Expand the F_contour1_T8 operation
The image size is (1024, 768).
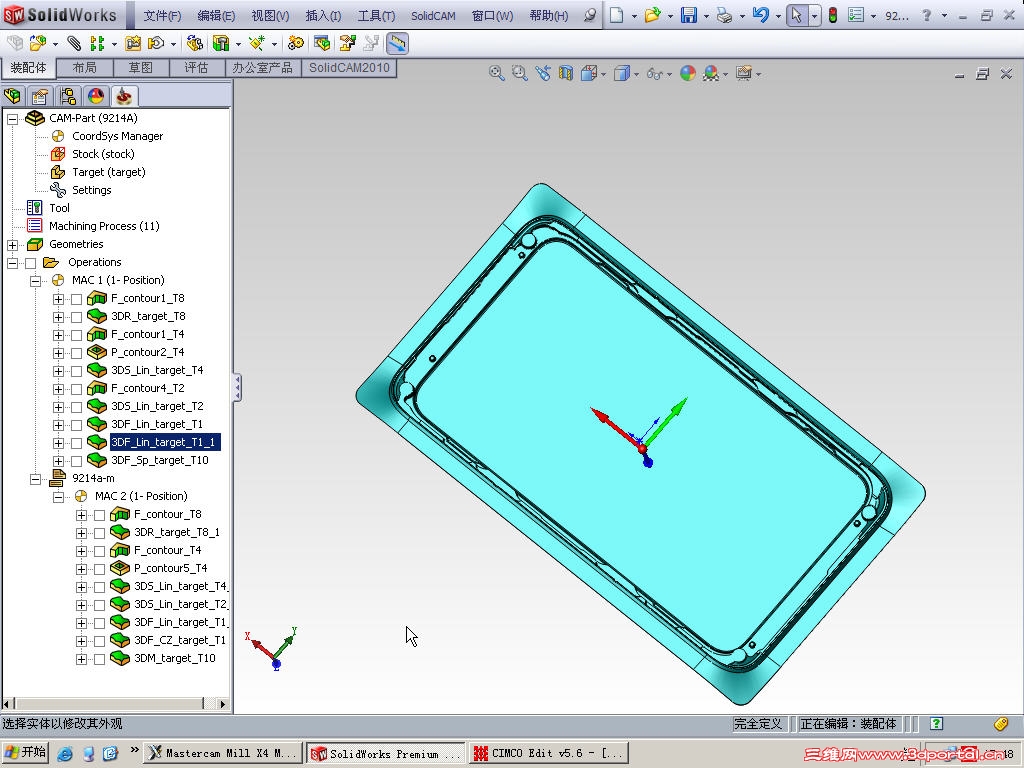point(59,298)
